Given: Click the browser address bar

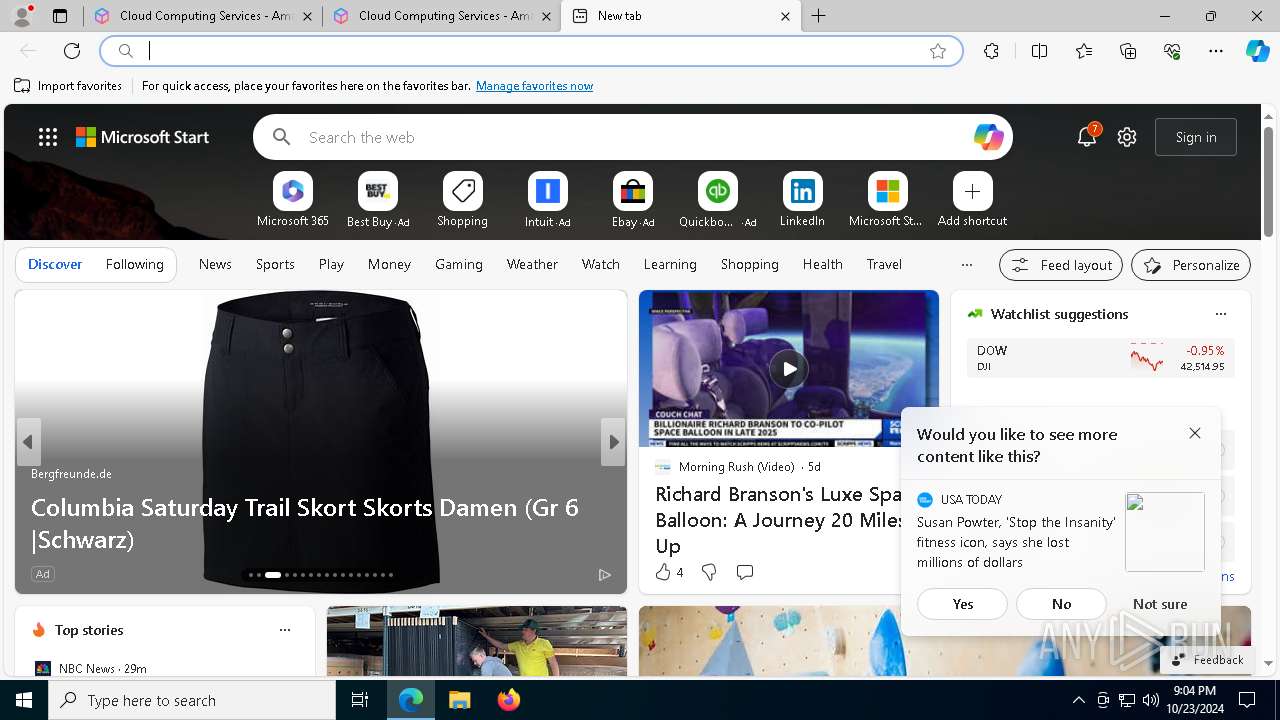Looking at the screenshot, I should (530, 51).
